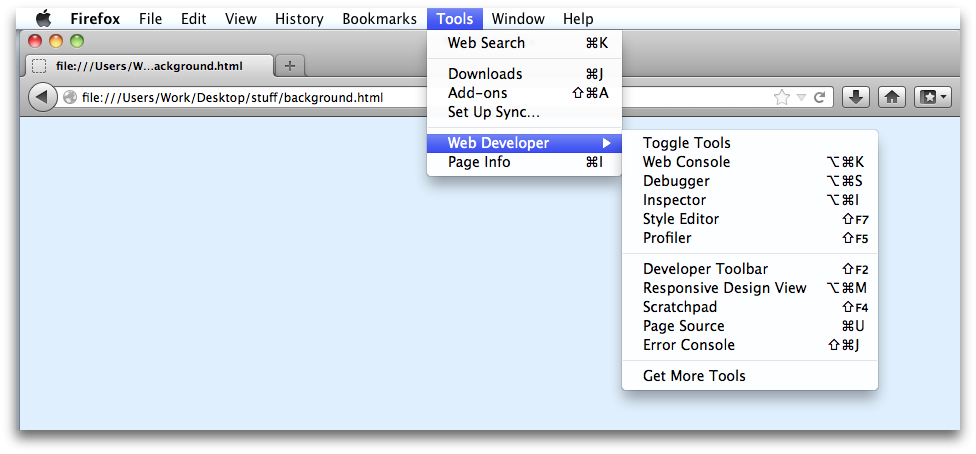Click the Home toolbar button
976x454 pixels.
(x=892, y=97)
